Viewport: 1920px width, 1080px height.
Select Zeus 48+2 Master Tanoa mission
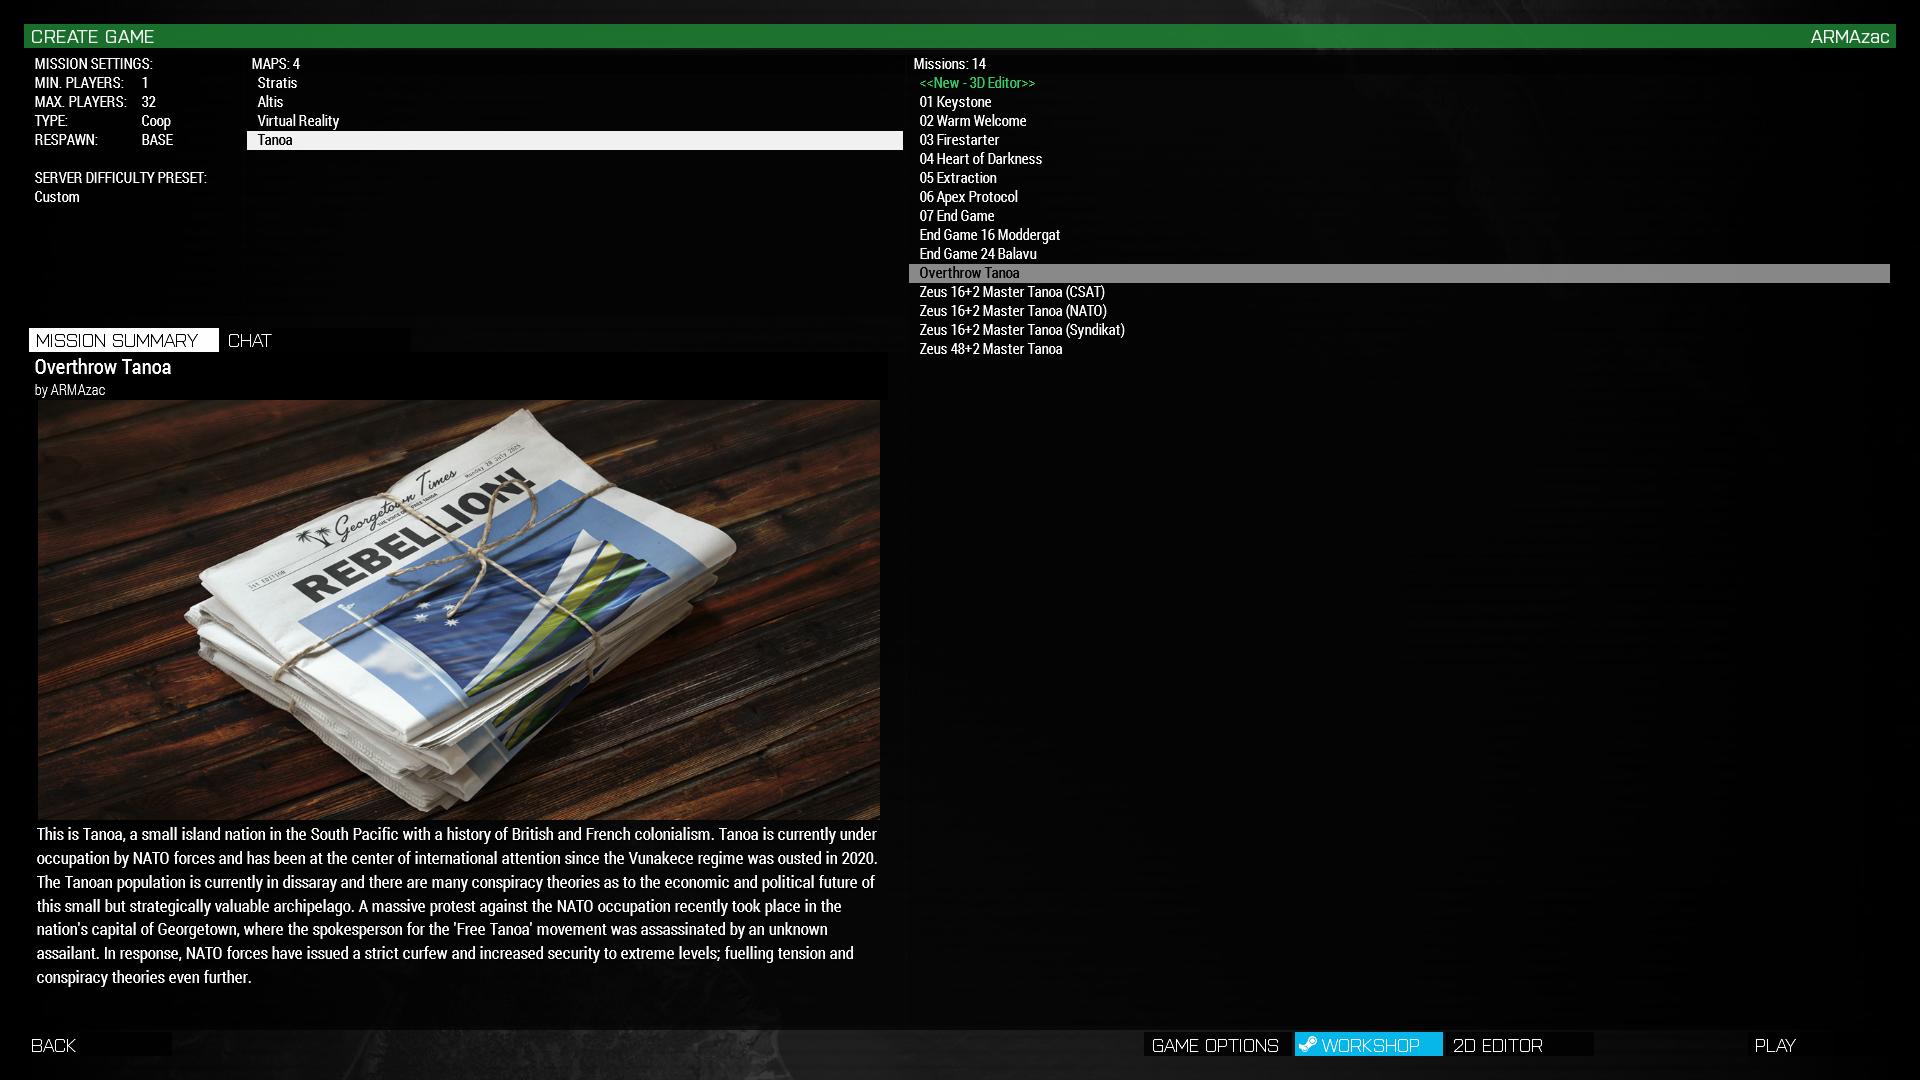(x=990, y=349)
